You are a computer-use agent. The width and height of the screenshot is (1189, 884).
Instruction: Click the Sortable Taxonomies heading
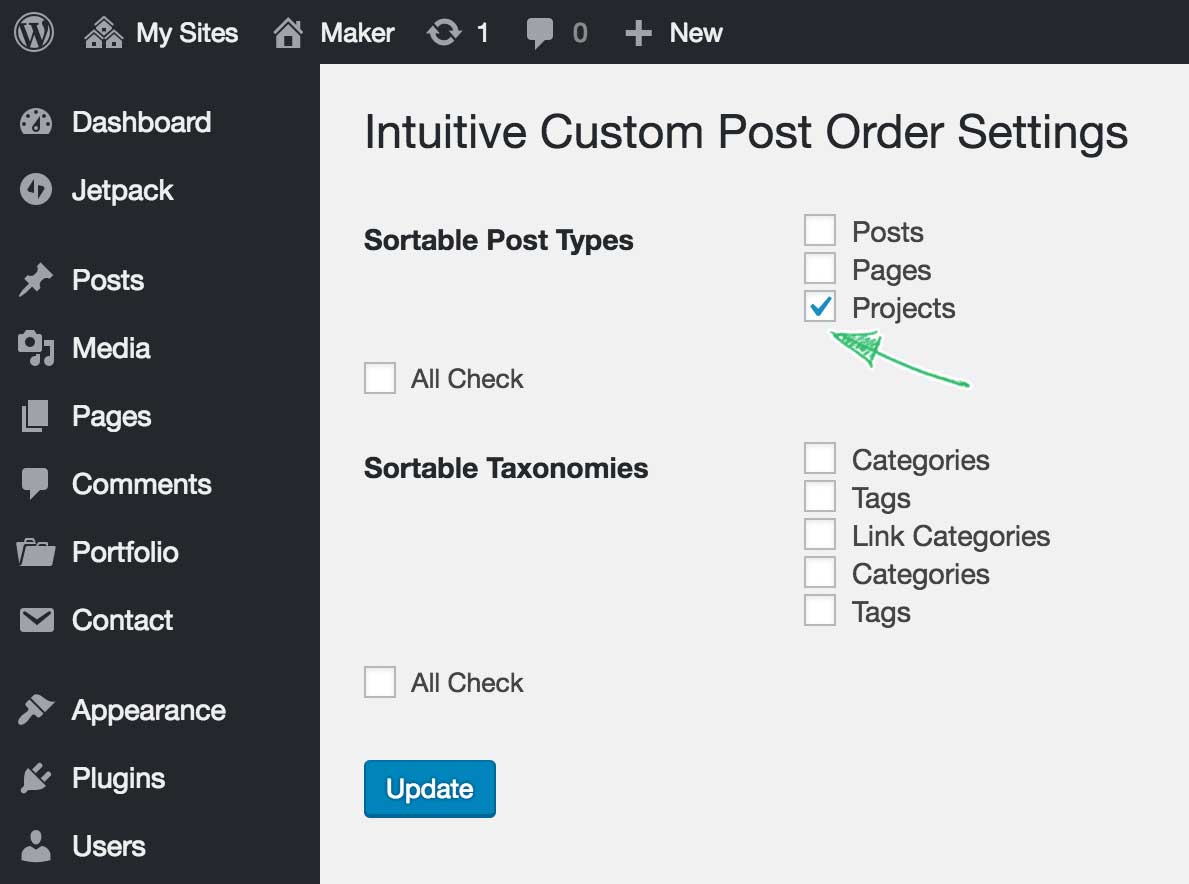click(506, 468)
